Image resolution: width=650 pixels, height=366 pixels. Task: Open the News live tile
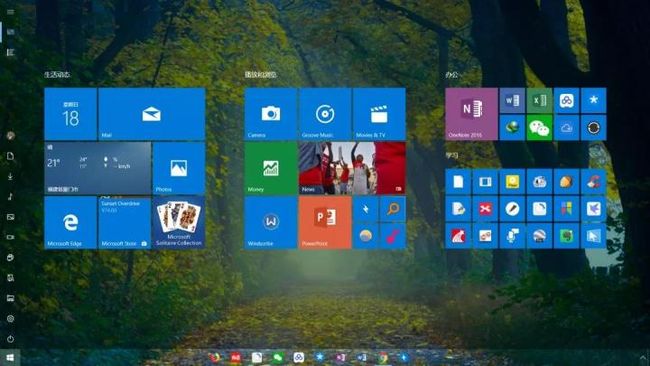pos(352,168)
